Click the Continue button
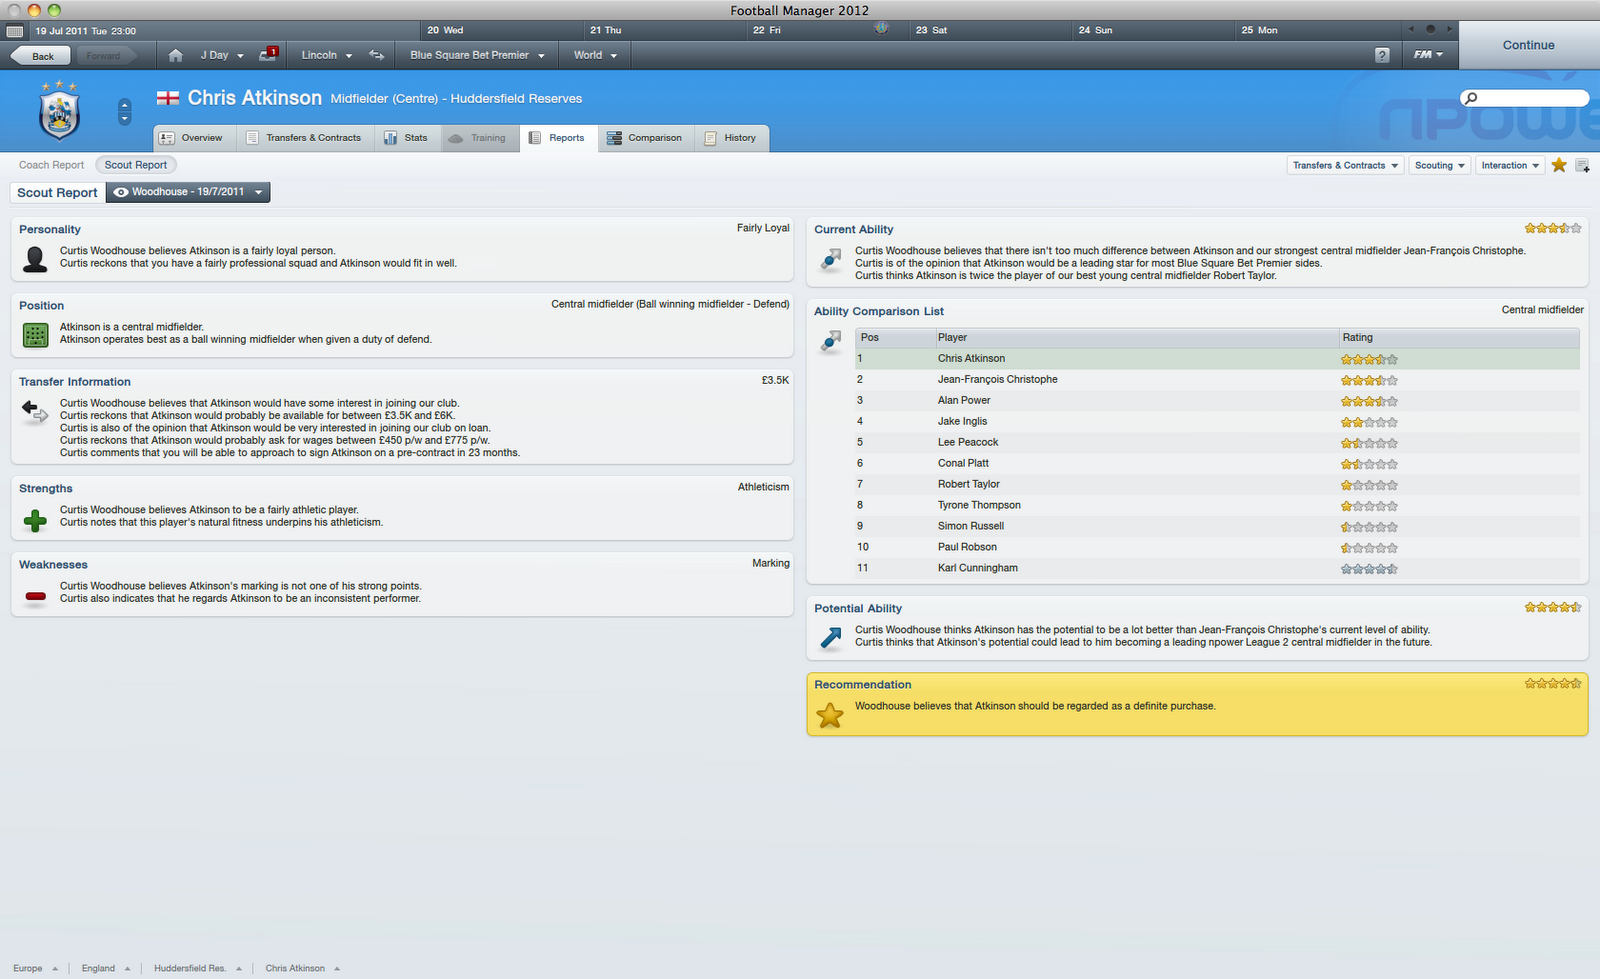Viewport: 1600px width, 979px height. coord(1529,45)
